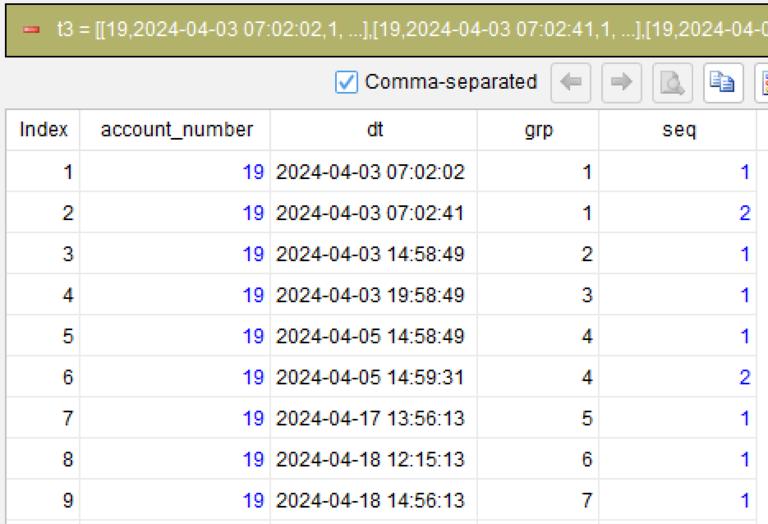The image size is (768, 524).
Task: Click the right arrow navigation icon
Action: (622, 82)
